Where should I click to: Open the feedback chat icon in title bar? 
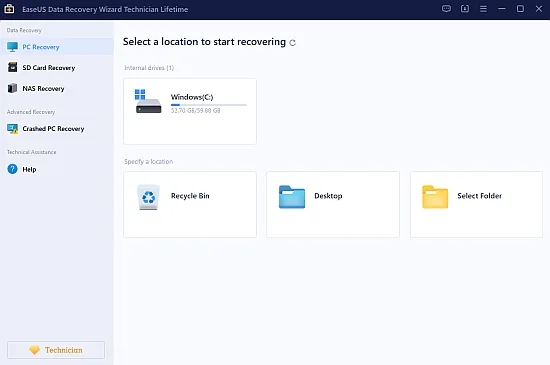point(446,9)
